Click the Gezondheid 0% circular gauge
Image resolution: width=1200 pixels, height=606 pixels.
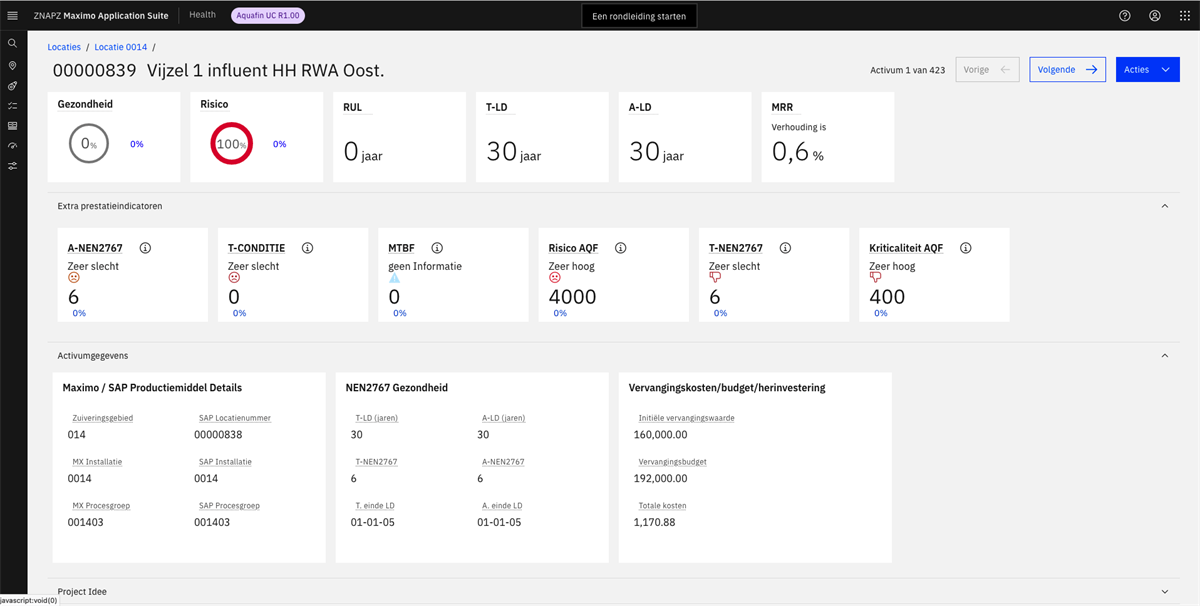tap(88, 144)
